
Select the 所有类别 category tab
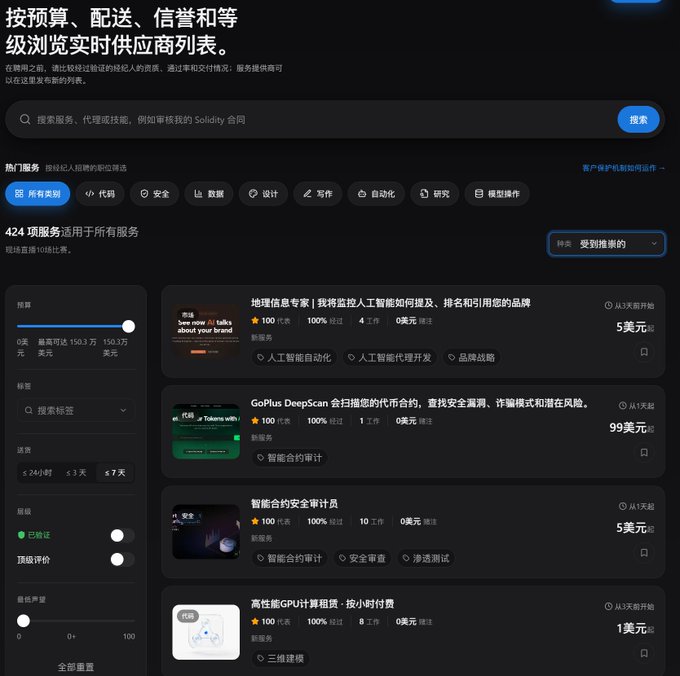[x=38, y=194]
